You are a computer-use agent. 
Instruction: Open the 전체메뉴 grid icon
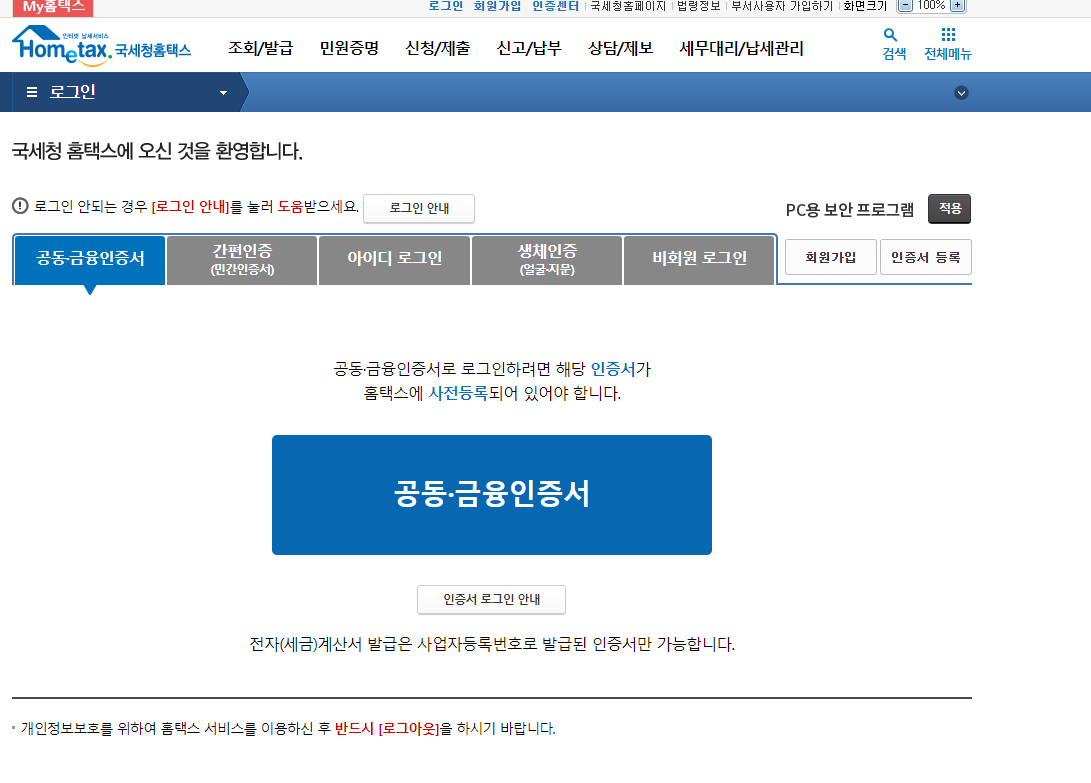(948, 35)
